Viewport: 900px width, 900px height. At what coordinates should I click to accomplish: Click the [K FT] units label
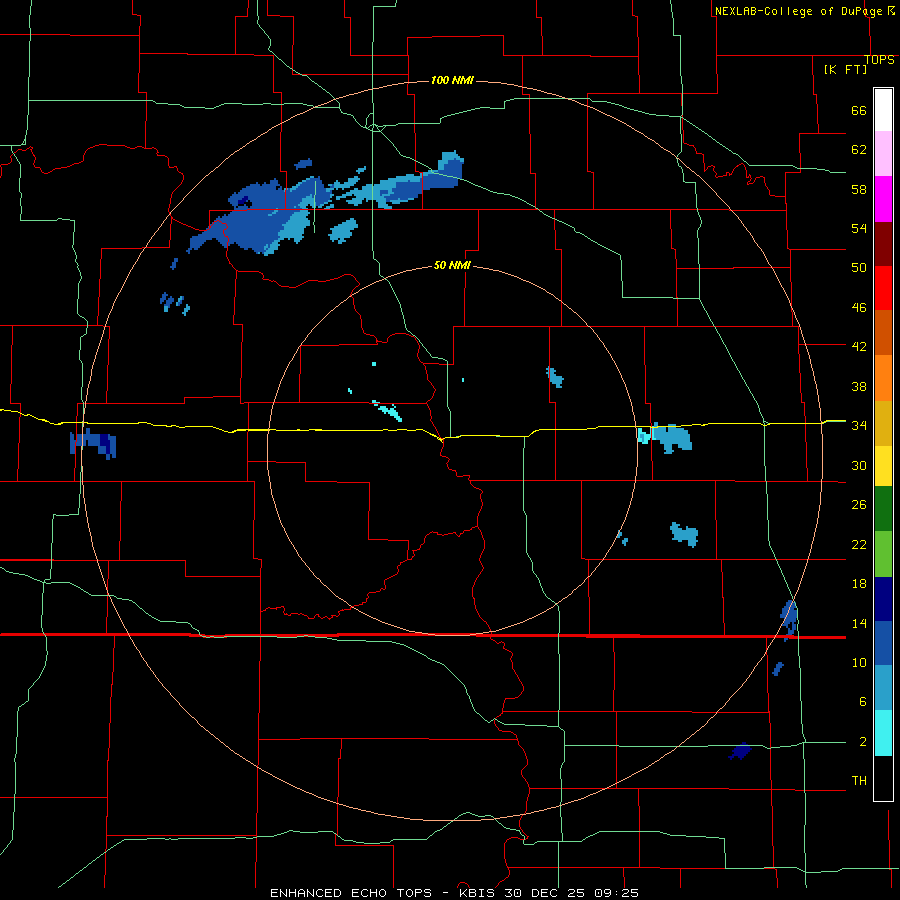[845, 69]
